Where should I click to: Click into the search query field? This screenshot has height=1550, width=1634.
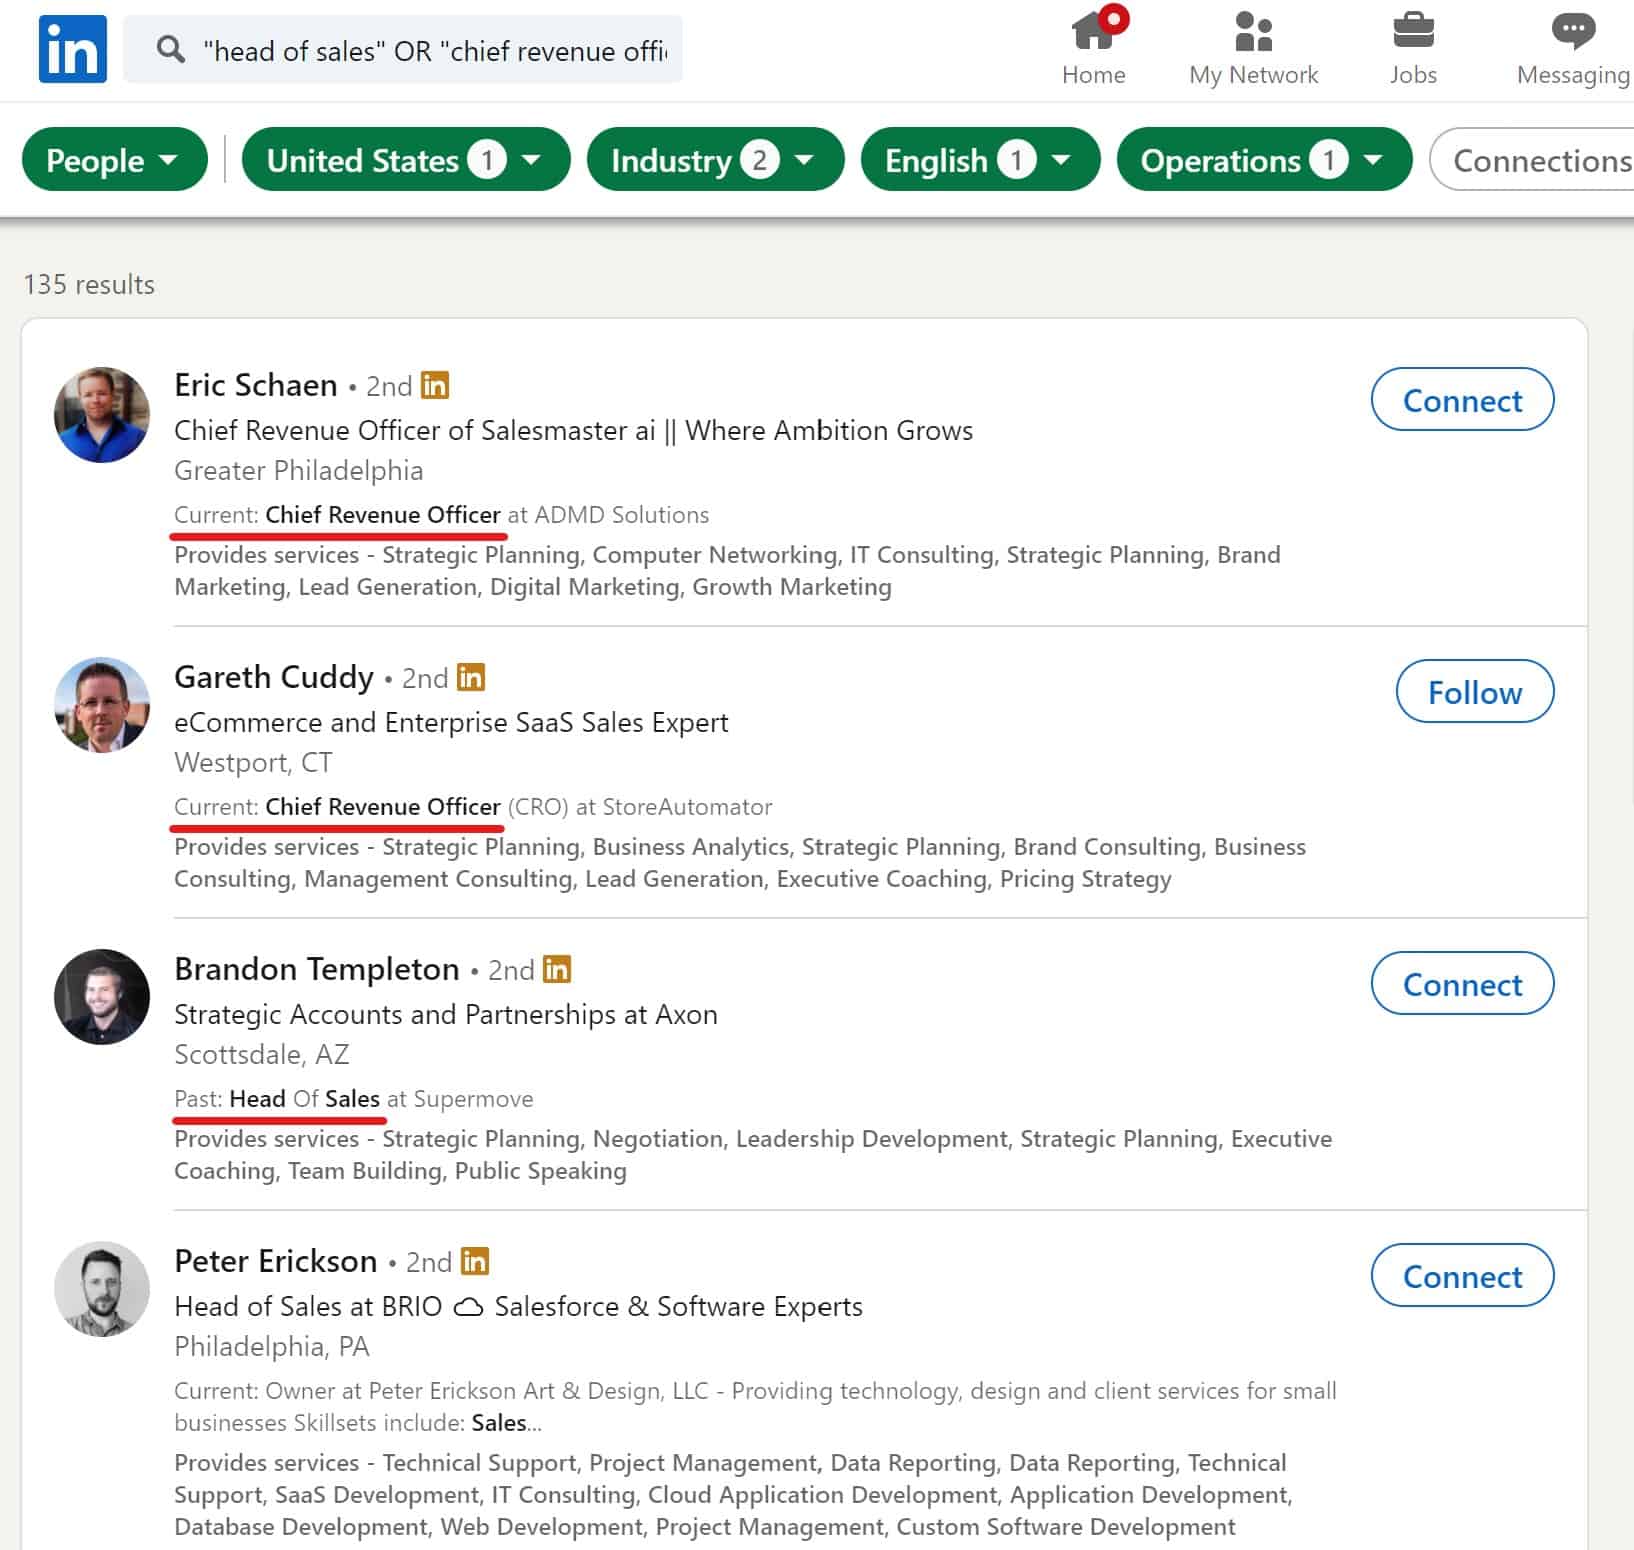point(435,50)
